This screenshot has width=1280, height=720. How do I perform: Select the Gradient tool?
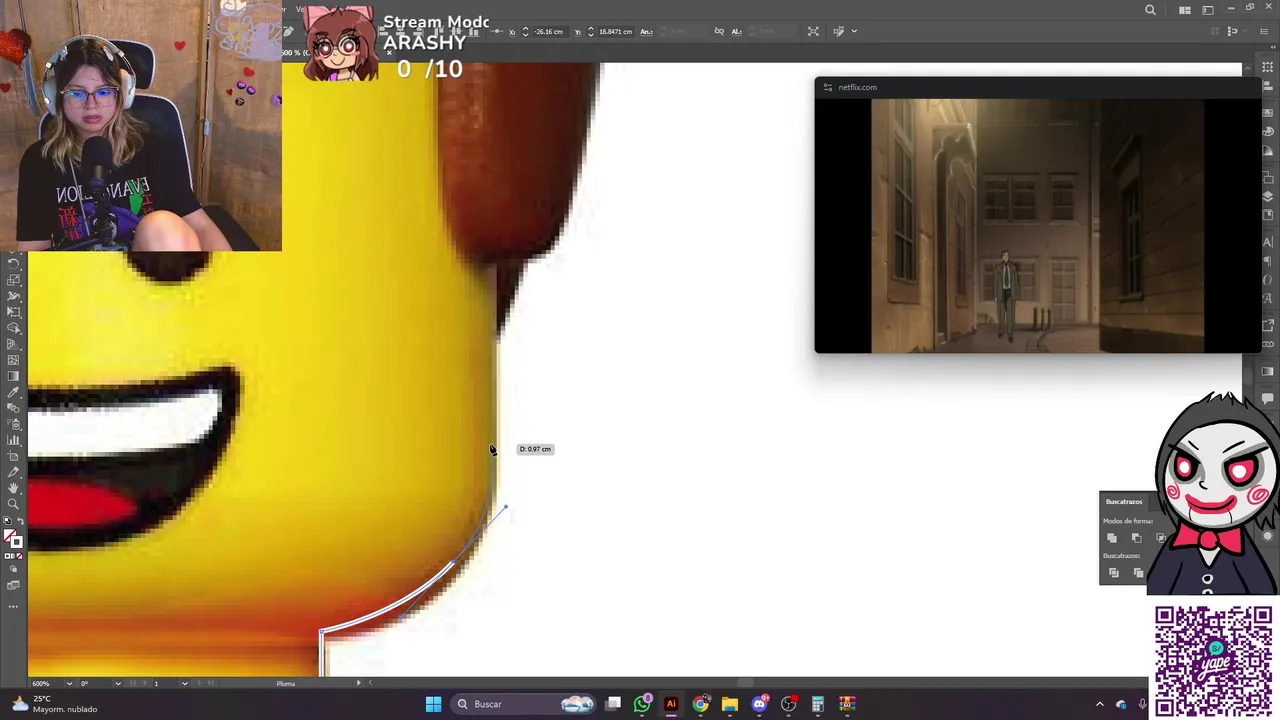(x=13, y=376)
